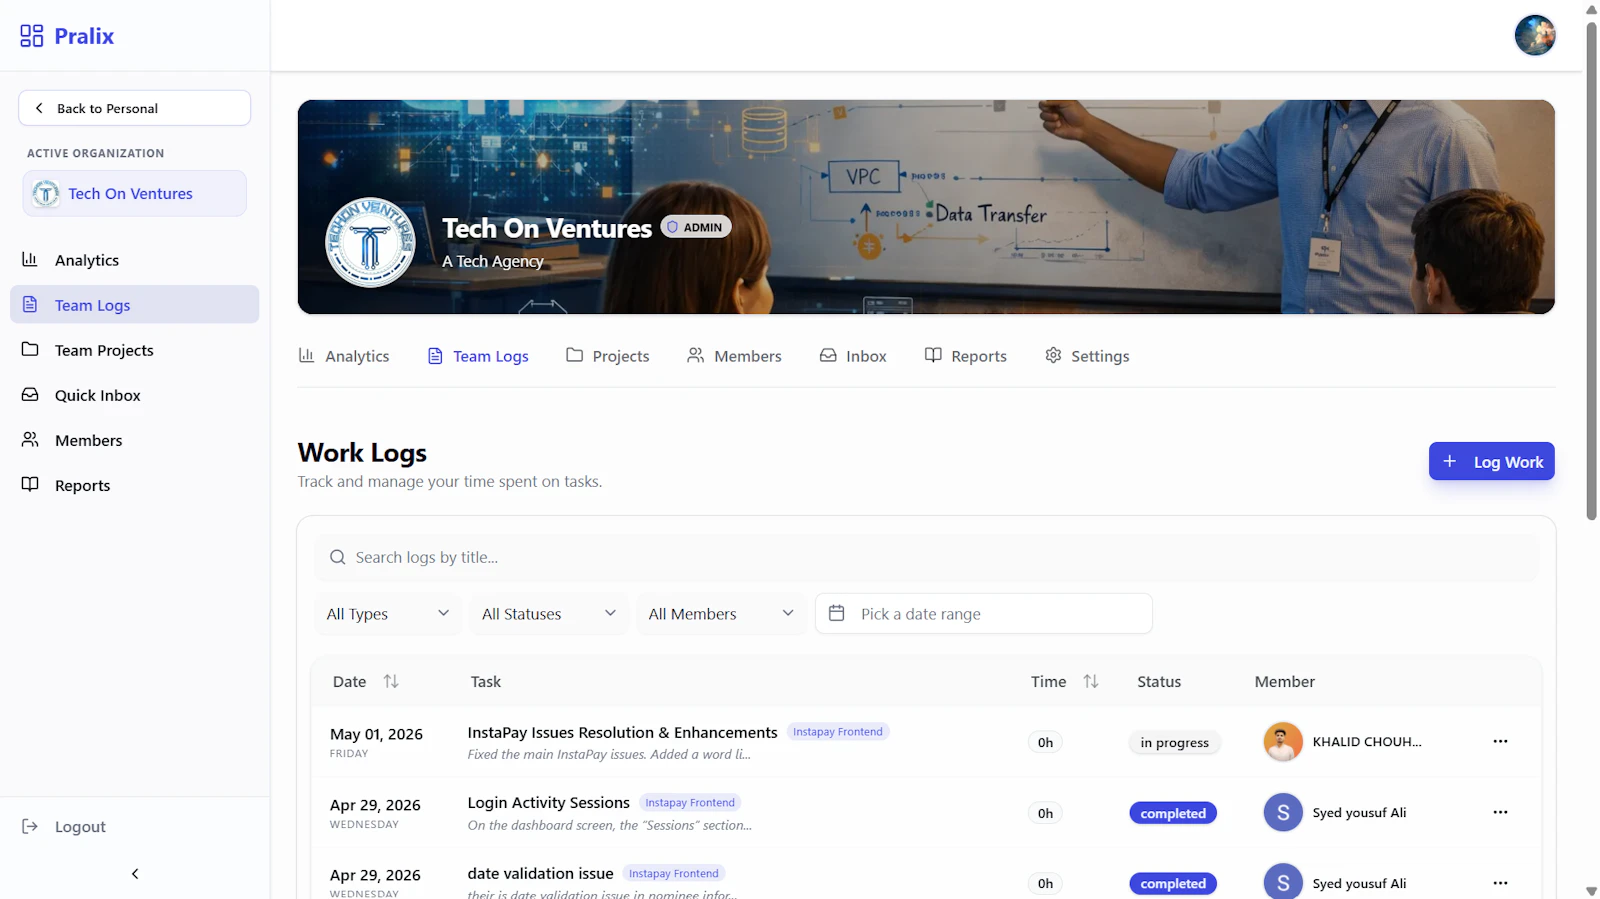Pick a date range field
This screenshot has height=899, width=1600.
tap(984, 614)
